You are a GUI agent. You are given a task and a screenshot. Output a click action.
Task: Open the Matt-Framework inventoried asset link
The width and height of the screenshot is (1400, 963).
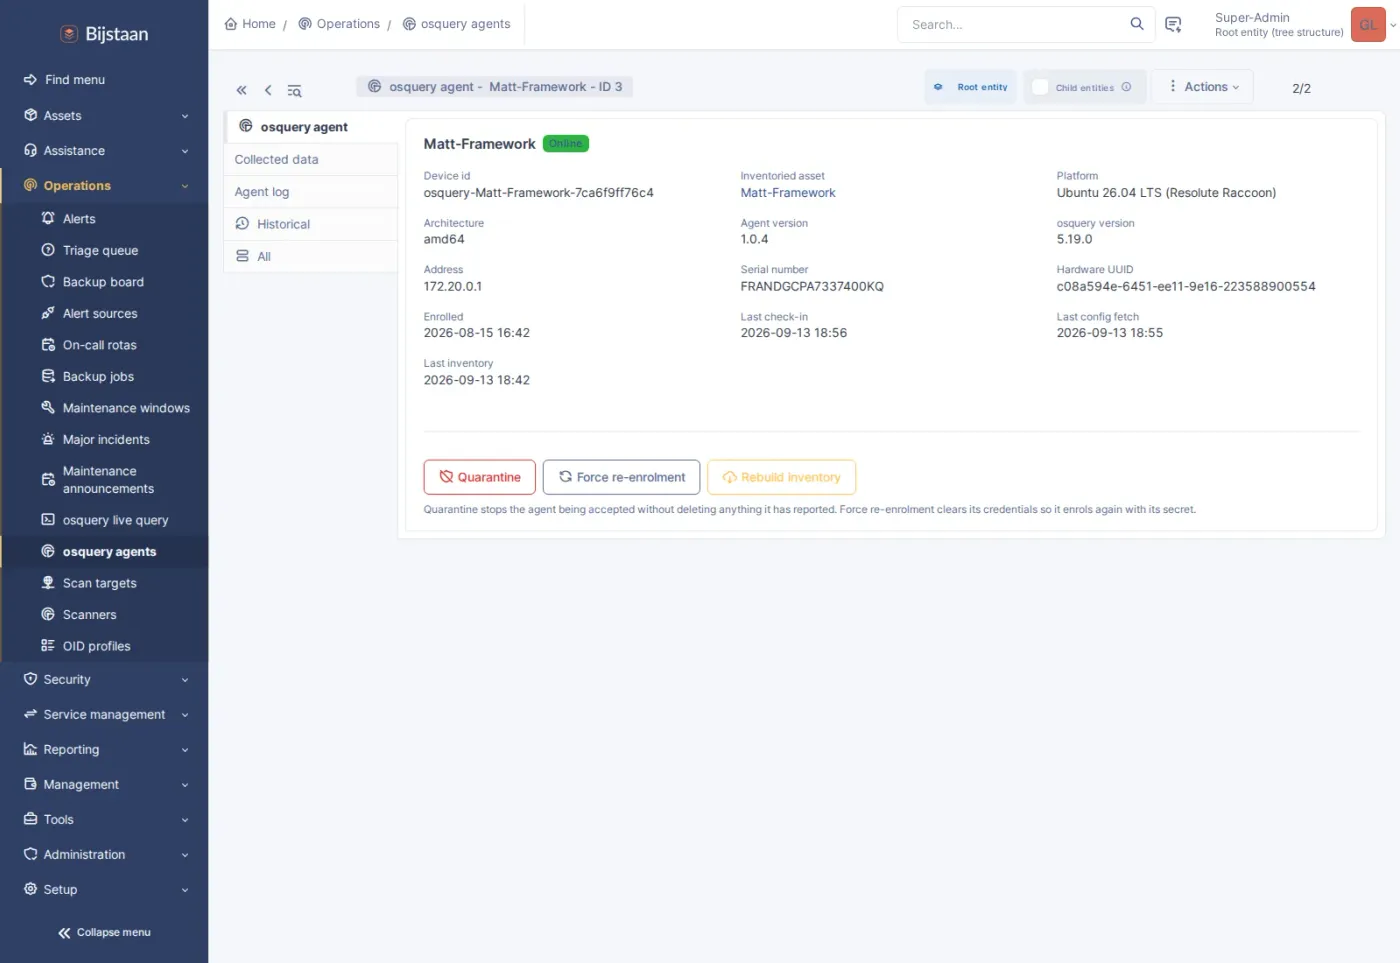(788, 193)
